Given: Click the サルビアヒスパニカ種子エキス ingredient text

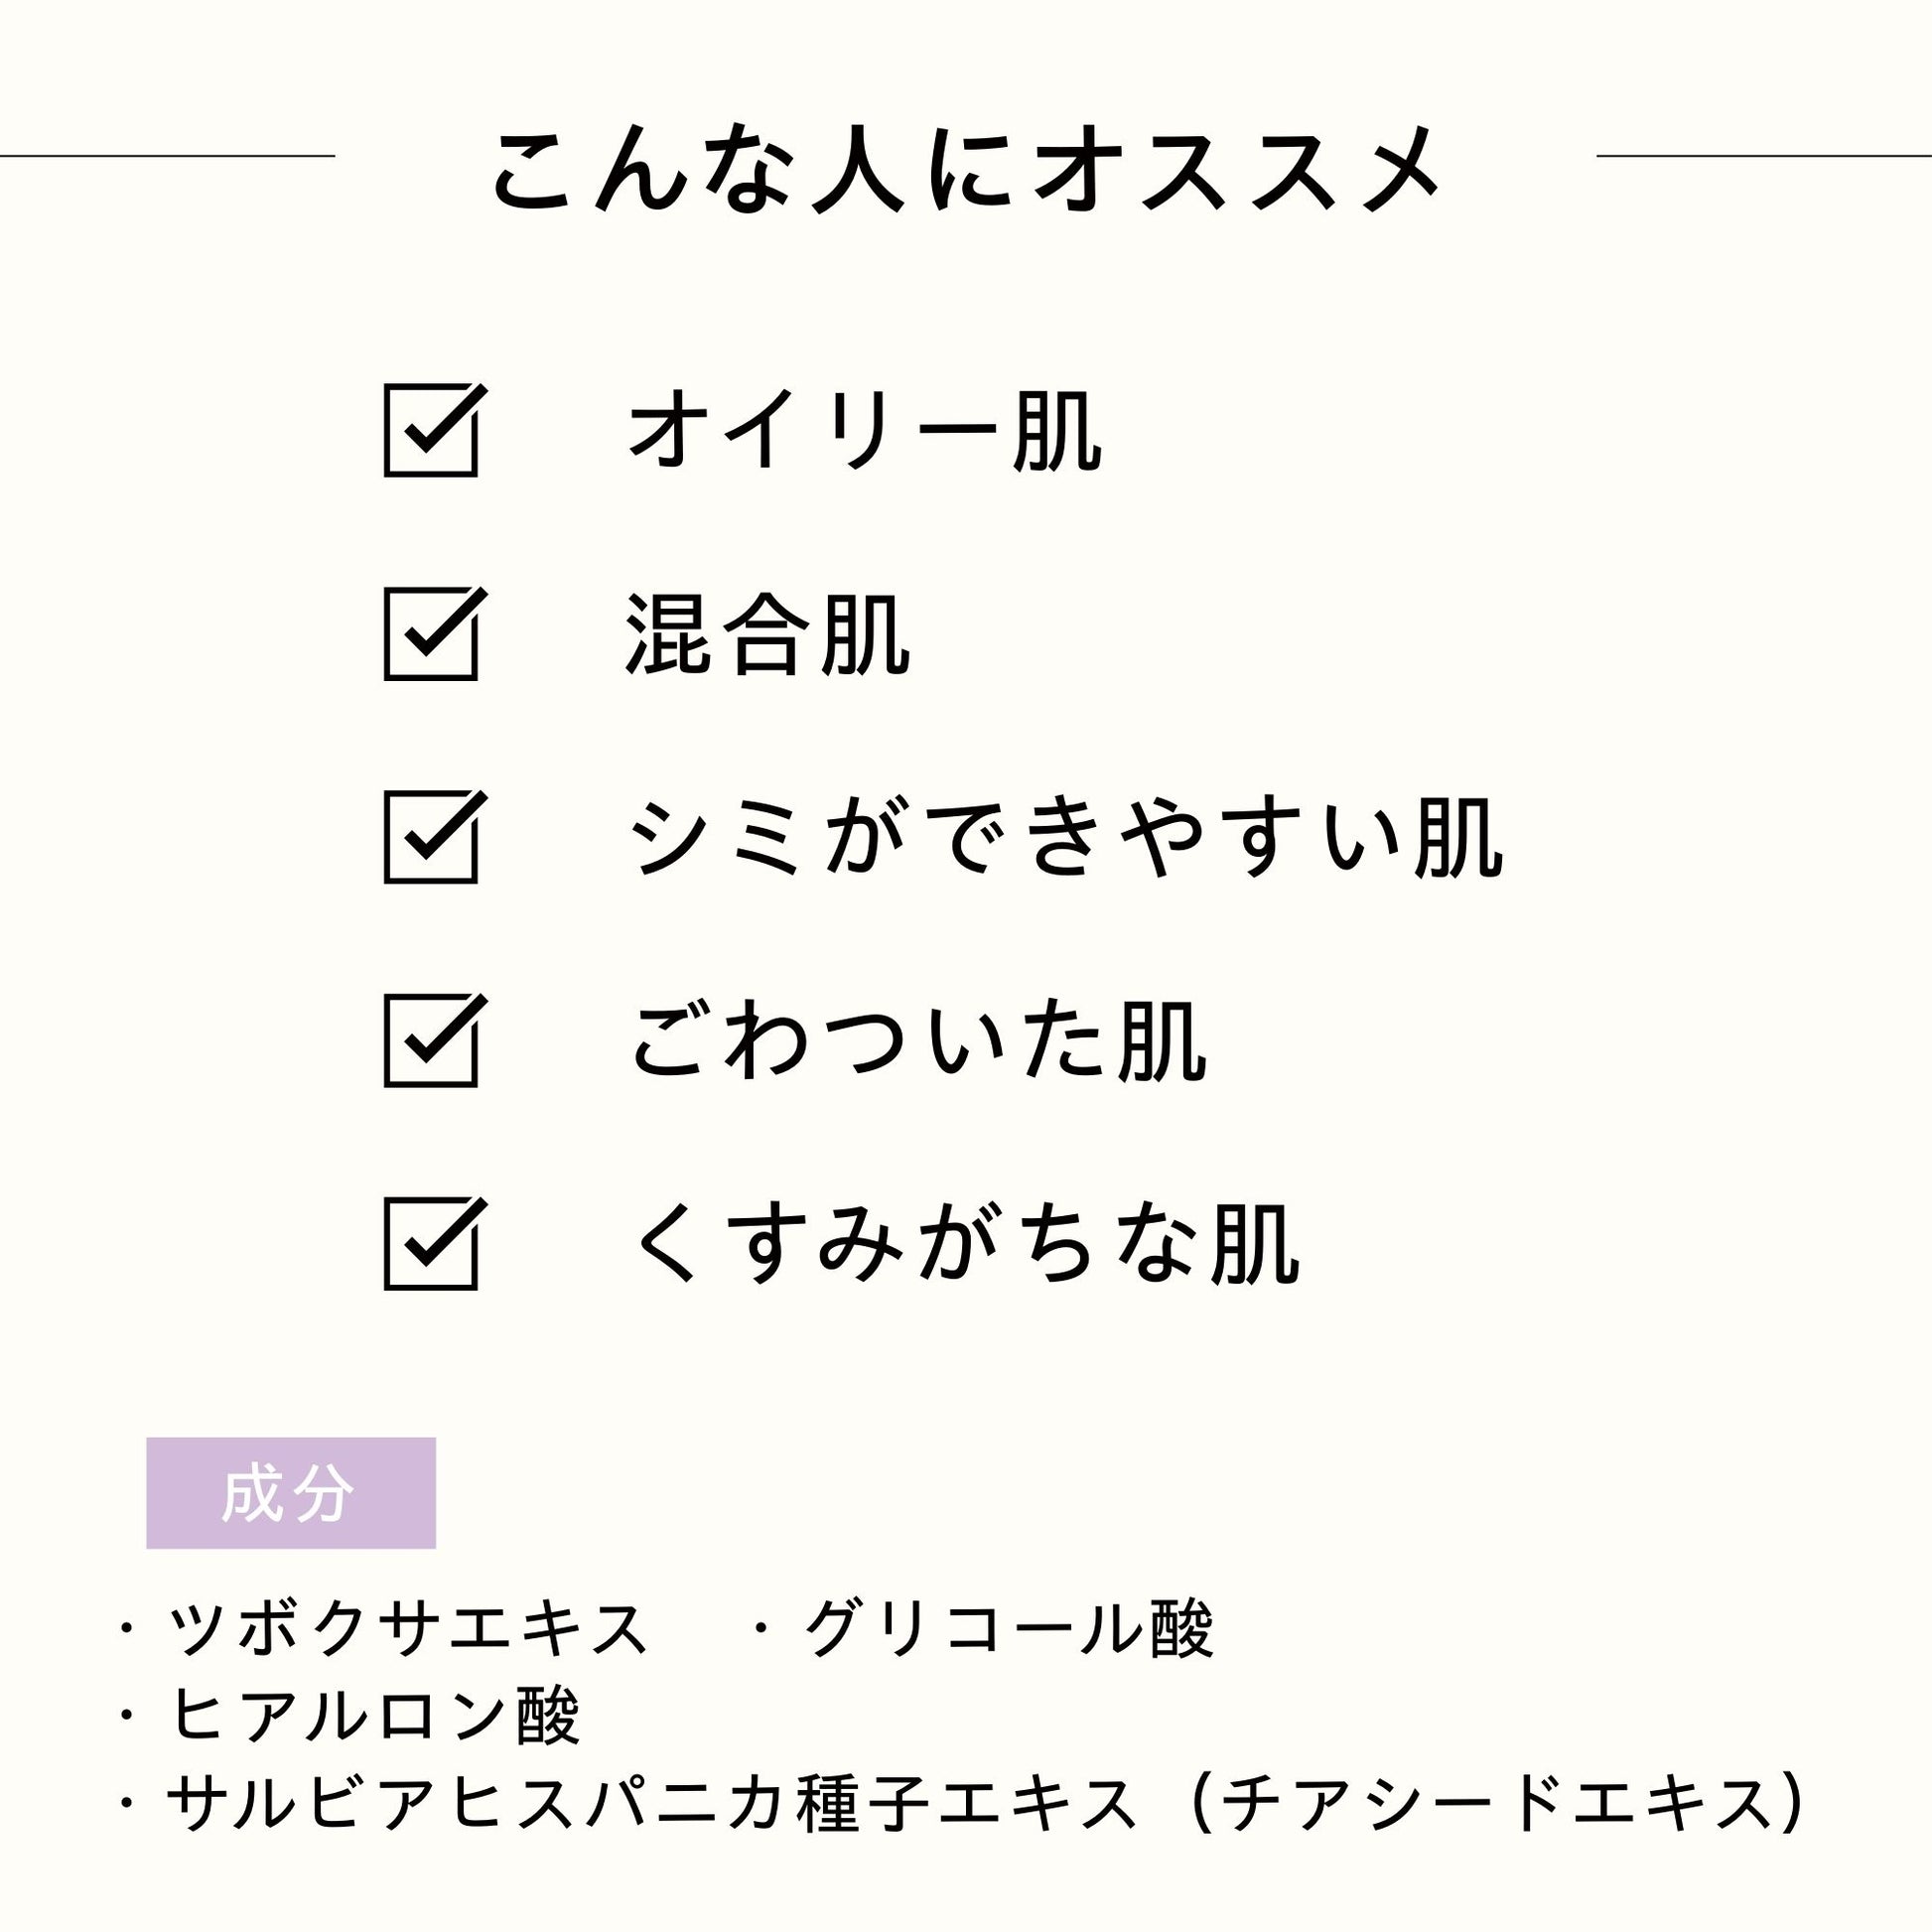Looking at the screenshot, I should coord(652,1804).
